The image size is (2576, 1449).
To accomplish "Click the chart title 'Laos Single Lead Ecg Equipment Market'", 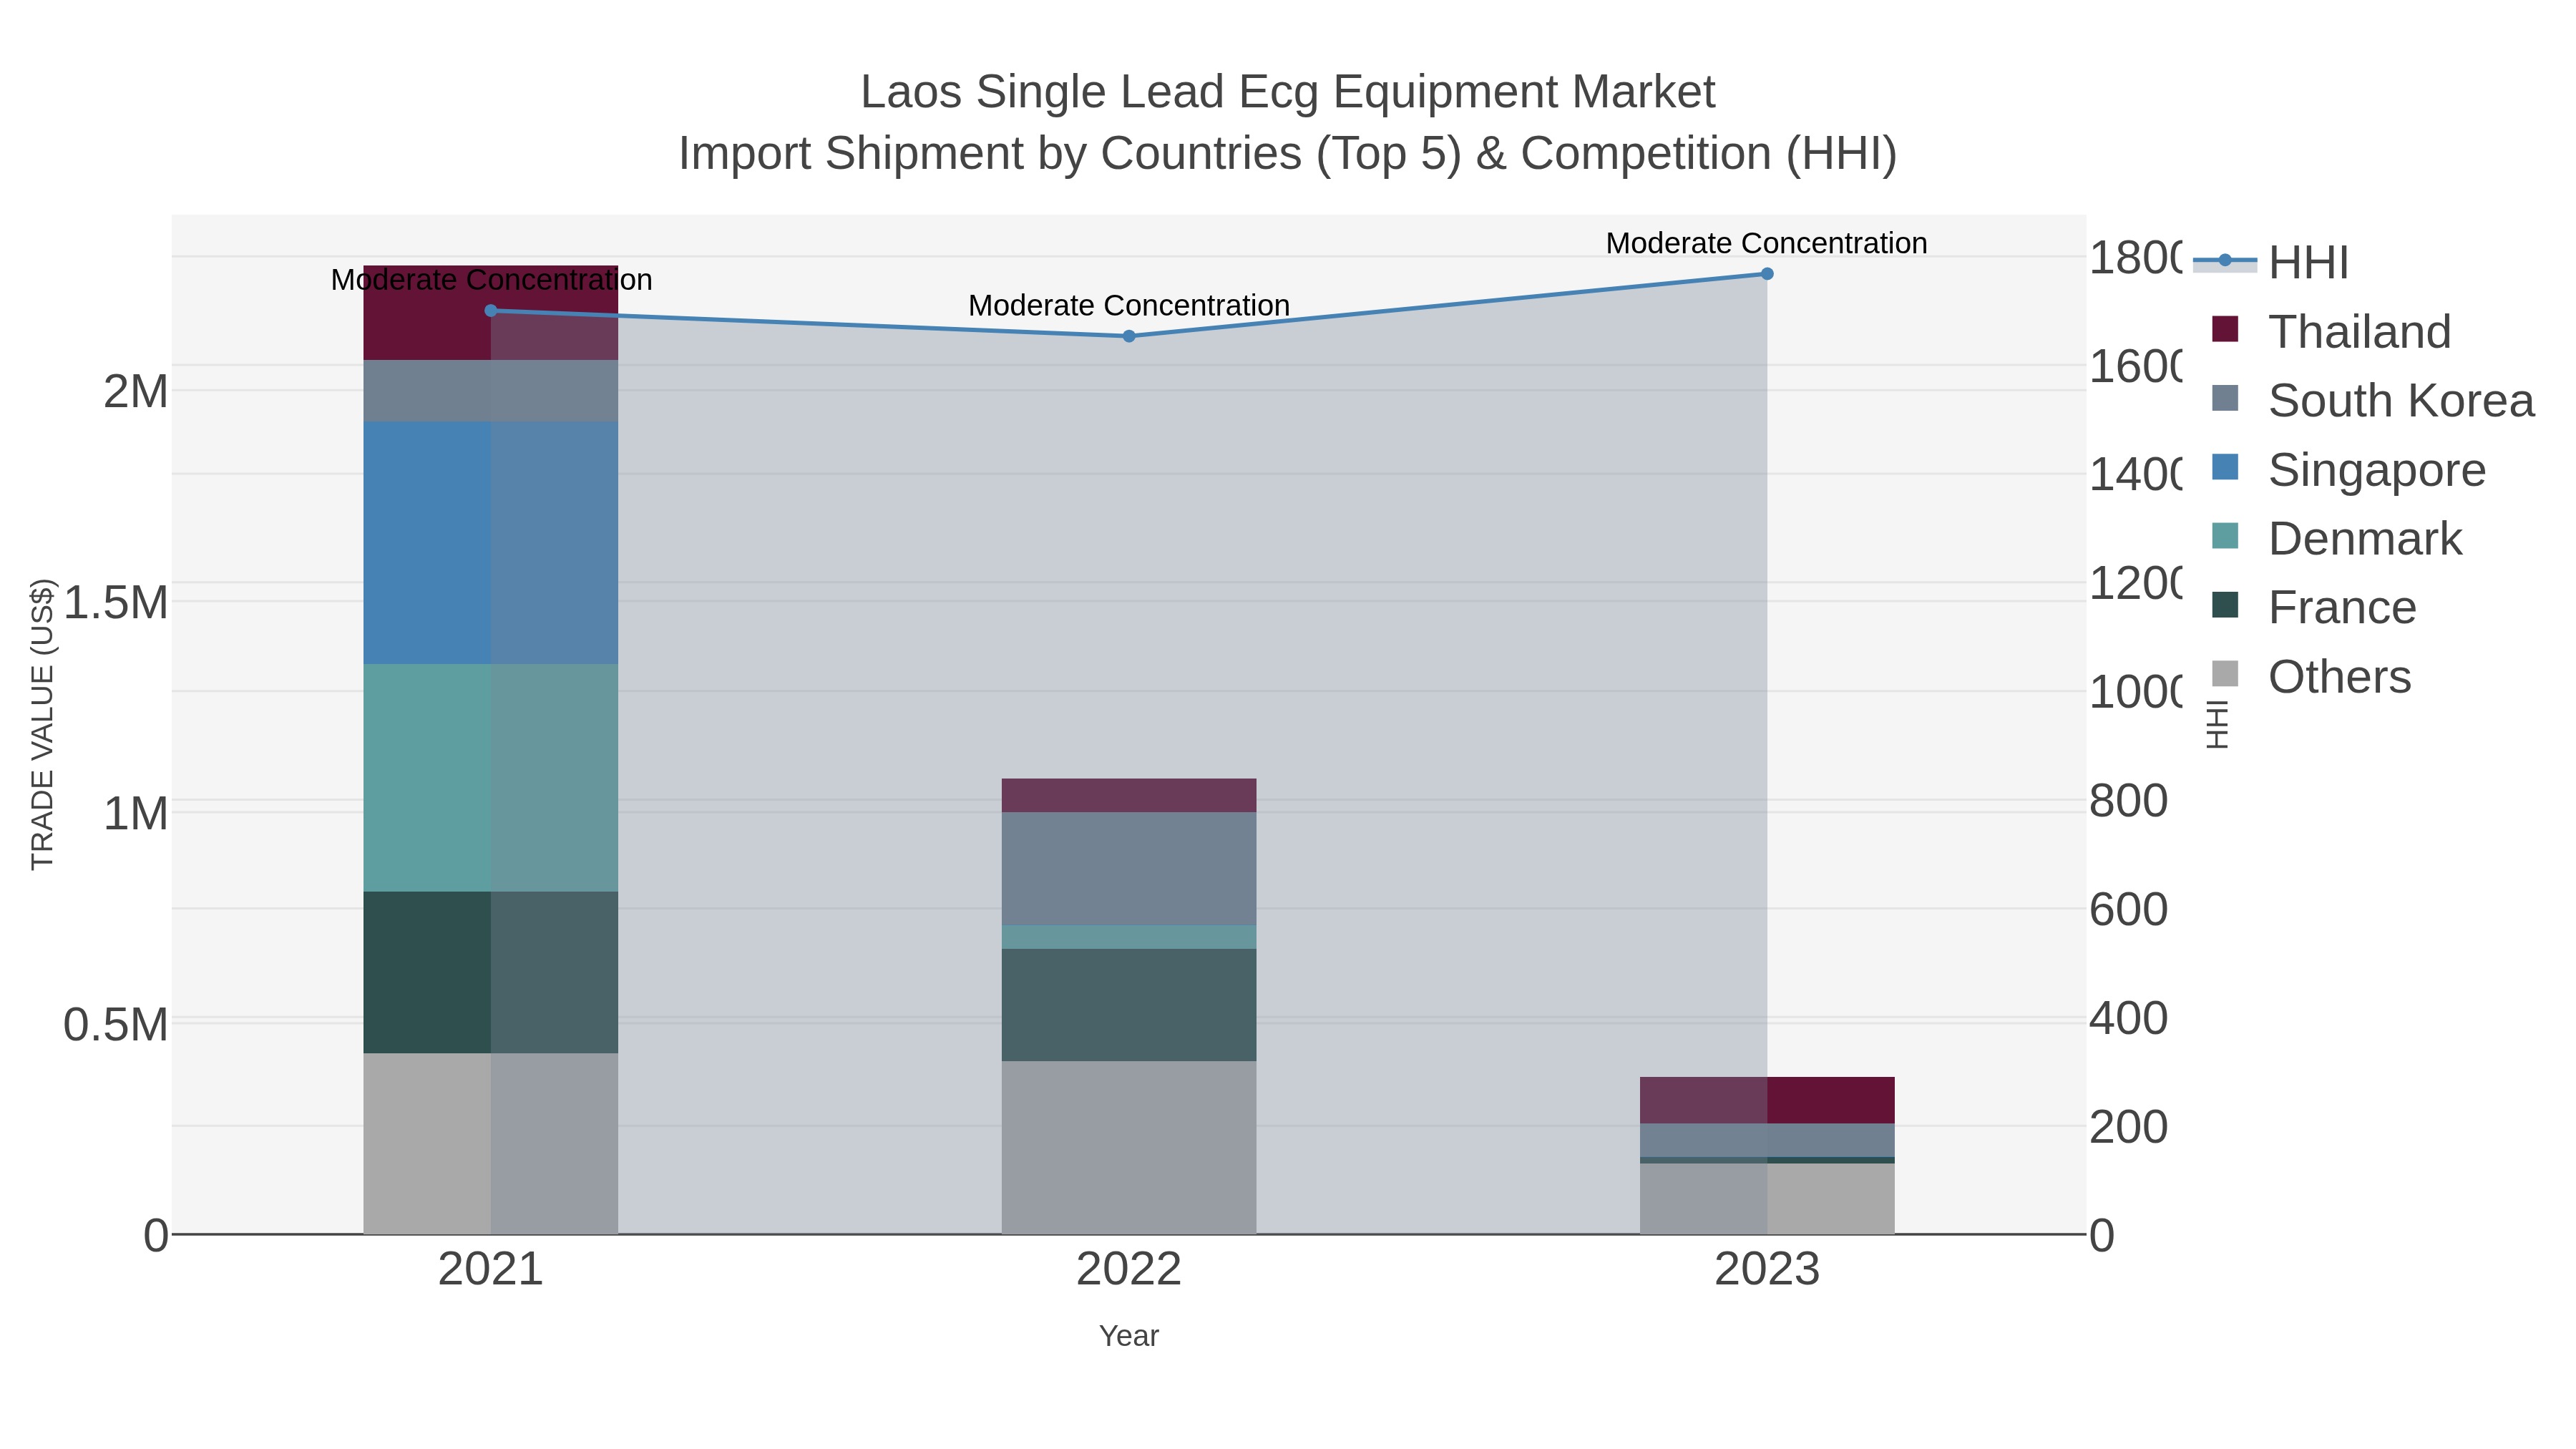I will [x=1288, y=92].
